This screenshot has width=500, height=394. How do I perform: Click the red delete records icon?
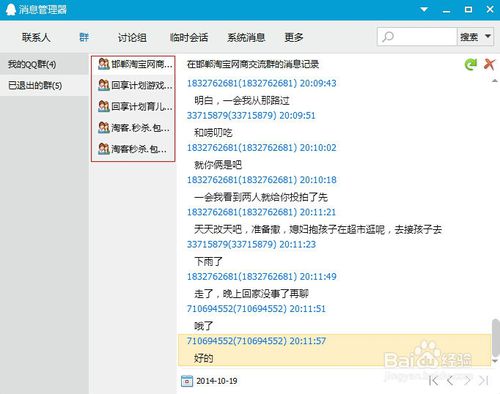click(489, 64)
